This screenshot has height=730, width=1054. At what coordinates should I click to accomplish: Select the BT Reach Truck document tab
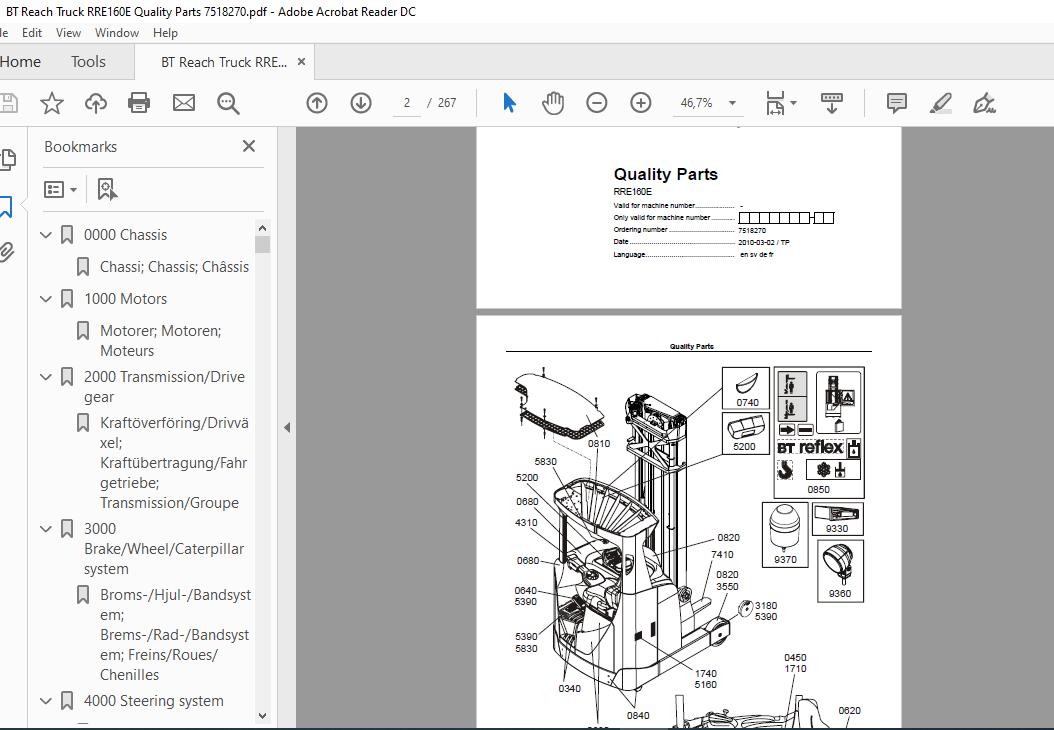click(x=223, y=62)
